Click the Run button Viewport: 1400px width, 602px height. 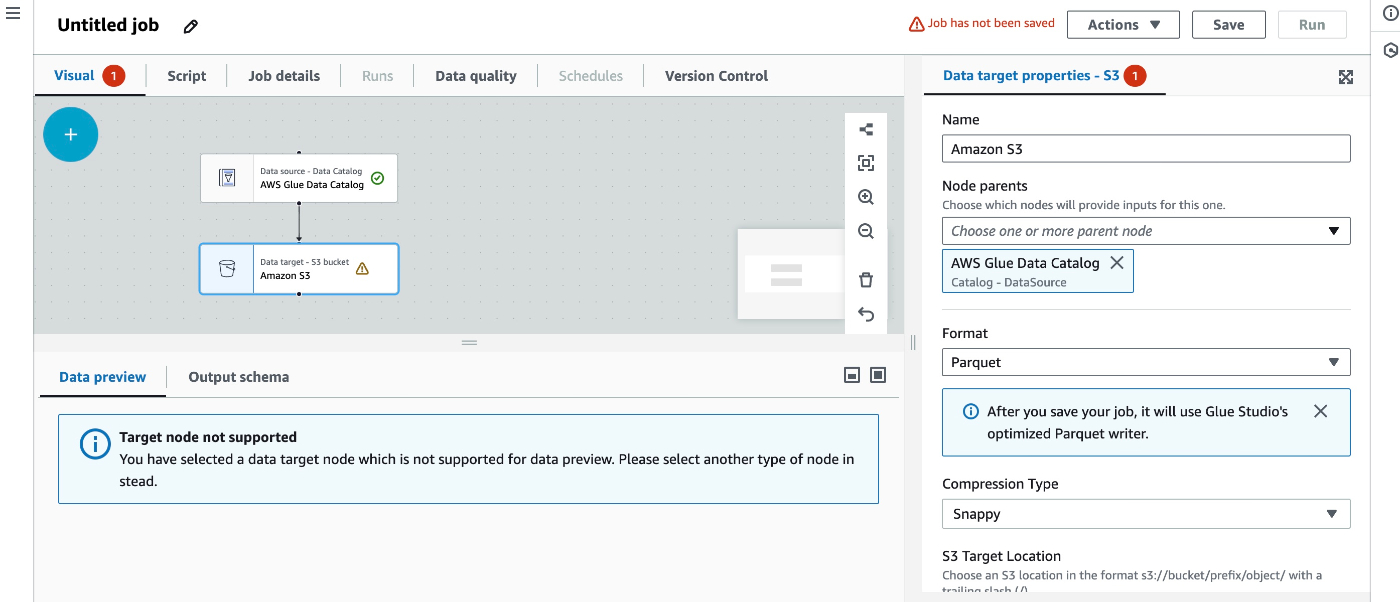pos(1312,25)
